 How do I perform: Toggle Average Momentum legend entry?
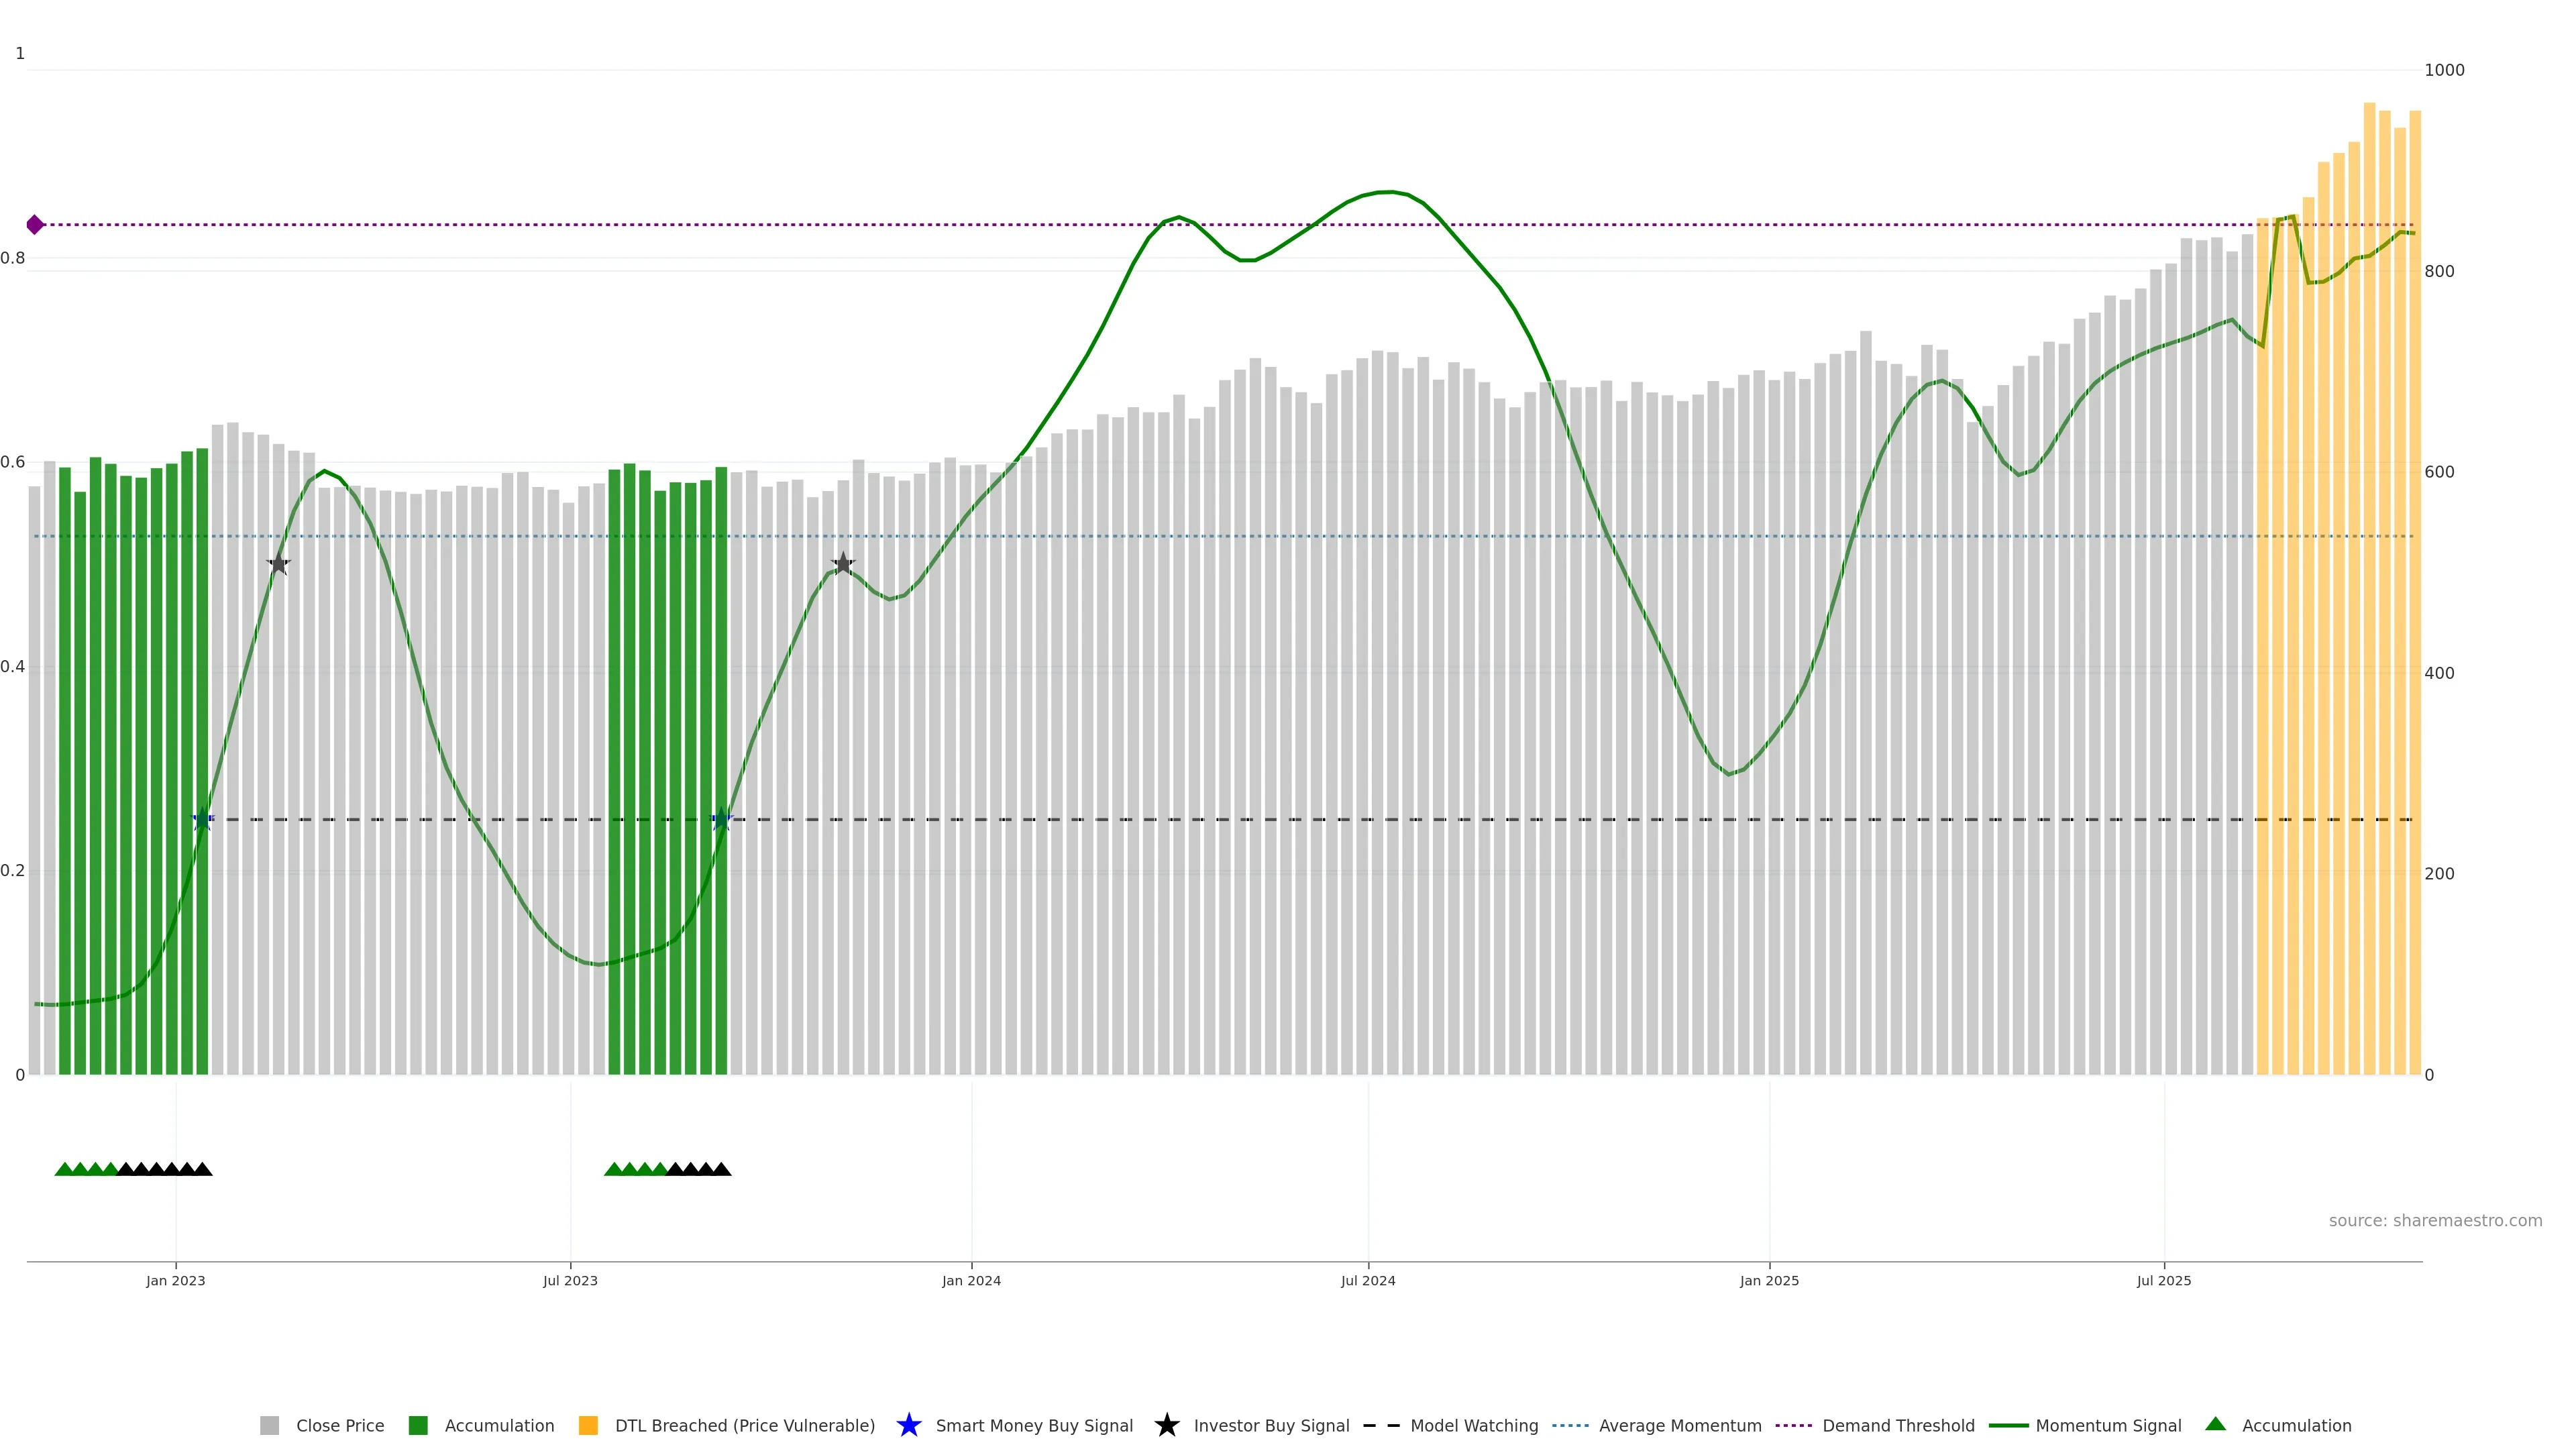[x=1679, y=1426]
